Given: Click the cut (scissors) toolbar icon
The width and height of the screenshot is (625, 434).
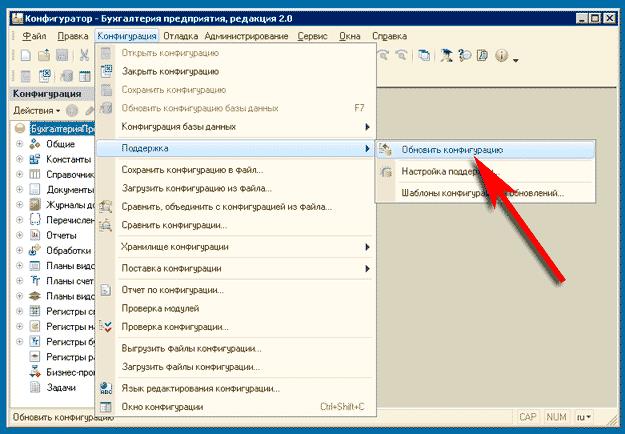Looking at the screenshot, I should (x=84, y=55).
